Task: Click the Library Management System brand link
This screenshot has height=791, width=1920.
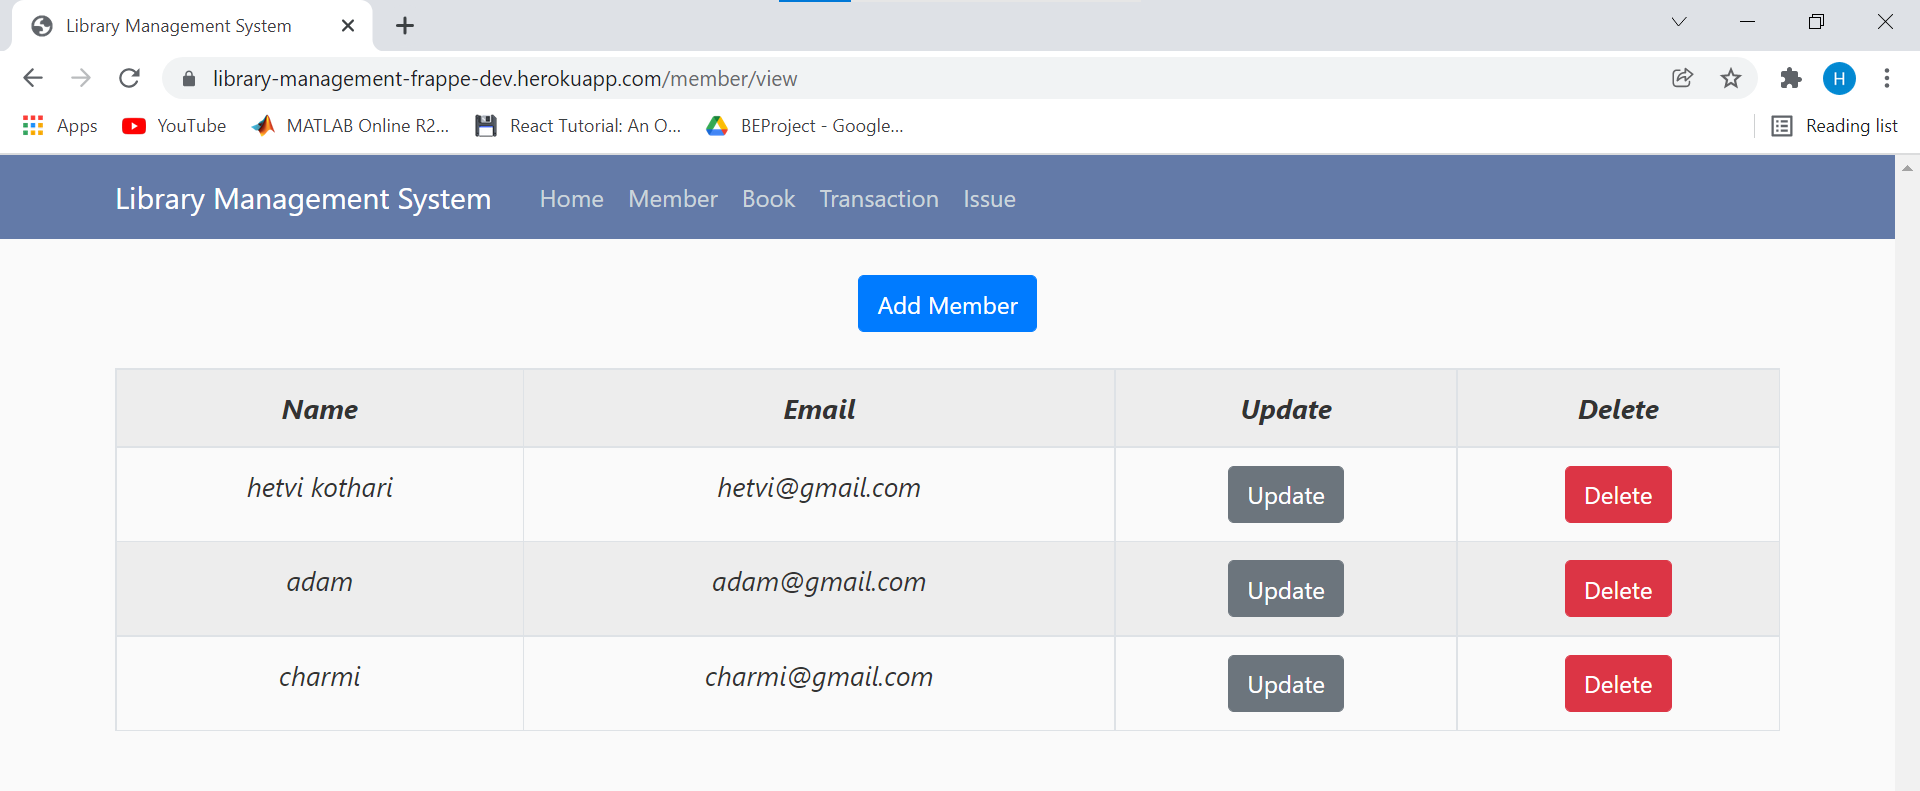Action: tap(303, 199)
